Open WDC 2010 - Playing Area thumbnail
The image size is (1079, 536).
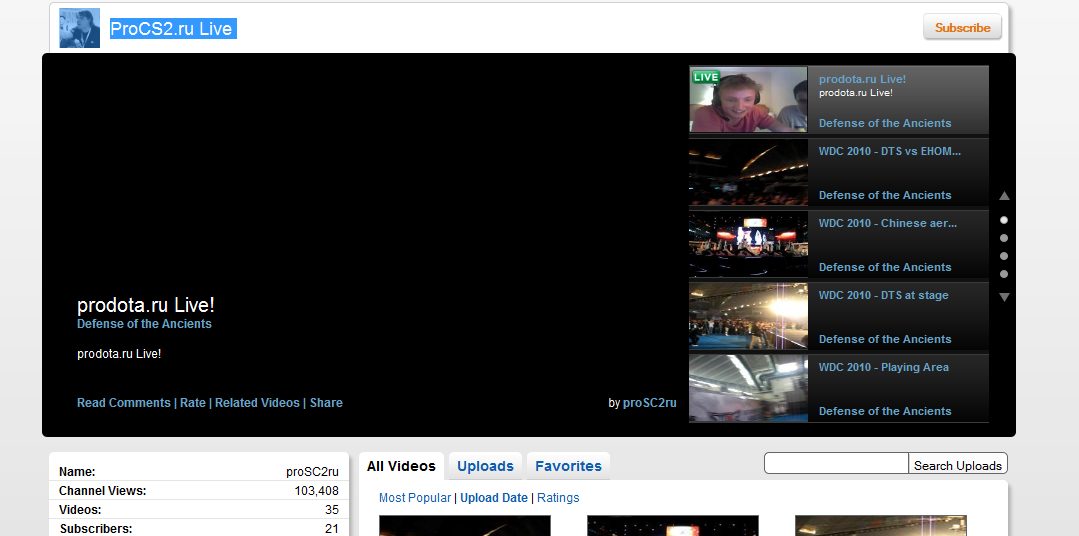tap(748, 388)
